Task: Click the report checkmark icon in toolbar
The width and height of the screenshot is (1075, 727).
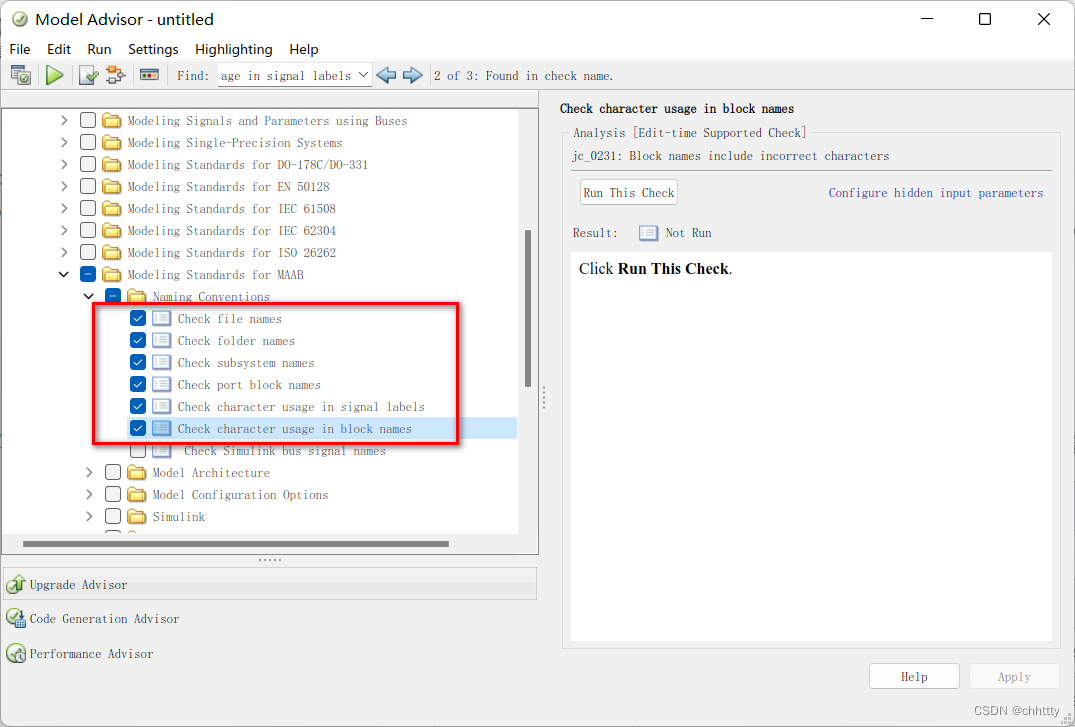Action: [x=88, y=75]
